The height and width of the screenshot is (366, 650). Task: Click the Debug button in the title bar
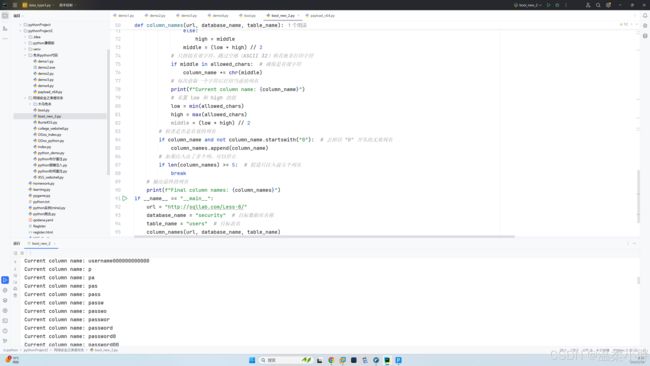click(557, 5)
